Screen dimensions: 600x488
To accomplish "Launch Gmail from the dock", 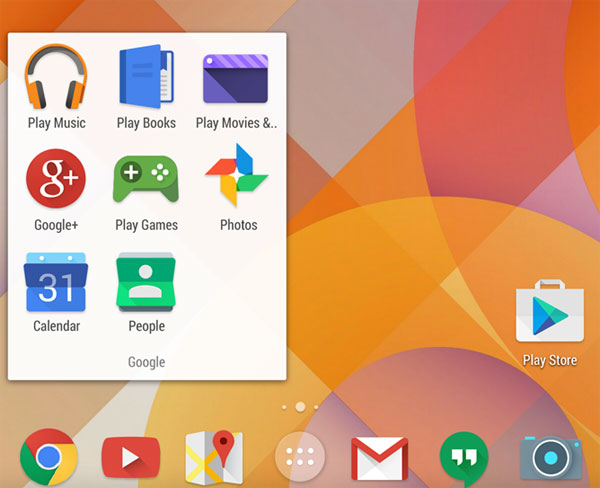I will pos(380,458).
